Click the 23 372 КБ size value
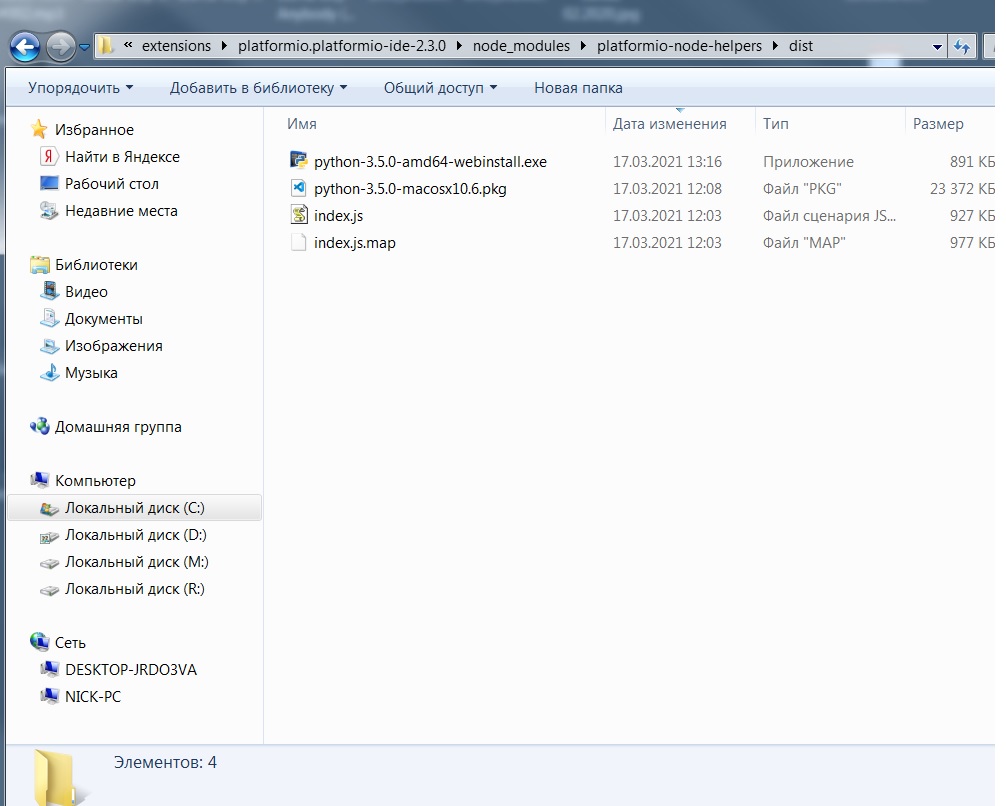This screenshot has width=1006, height=806. 962,189
